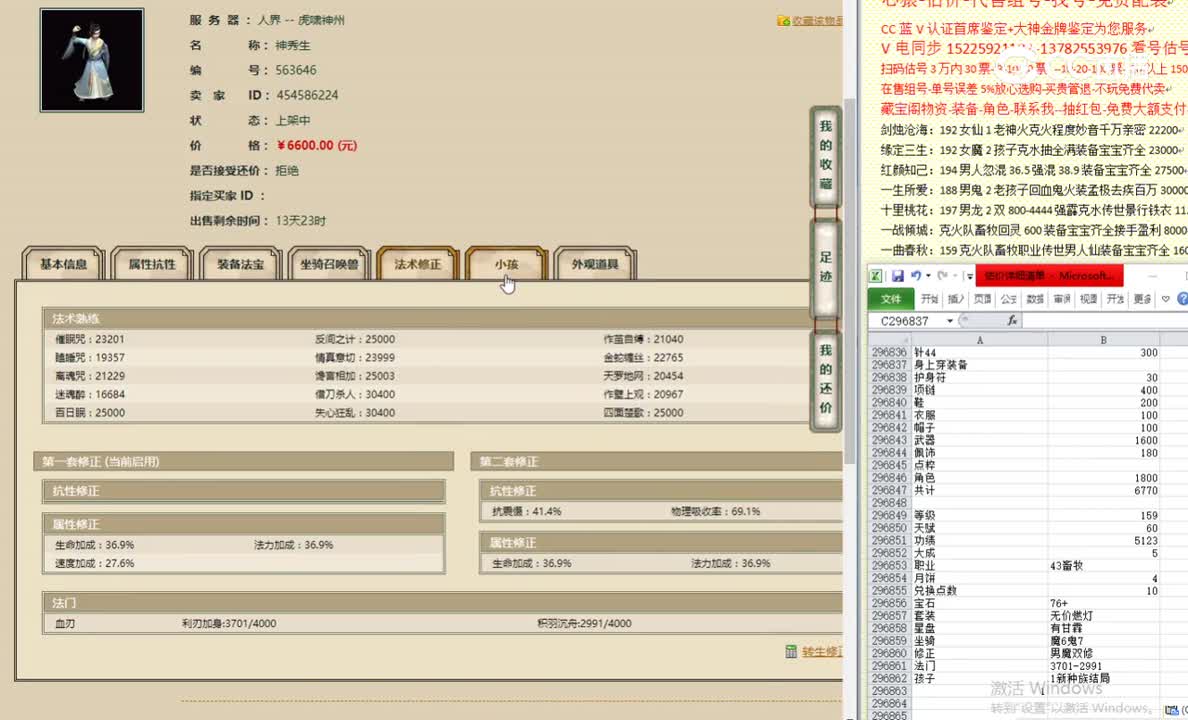
Task: Click the character portrait thumbnail top left
Action: (x=91, y=59)
